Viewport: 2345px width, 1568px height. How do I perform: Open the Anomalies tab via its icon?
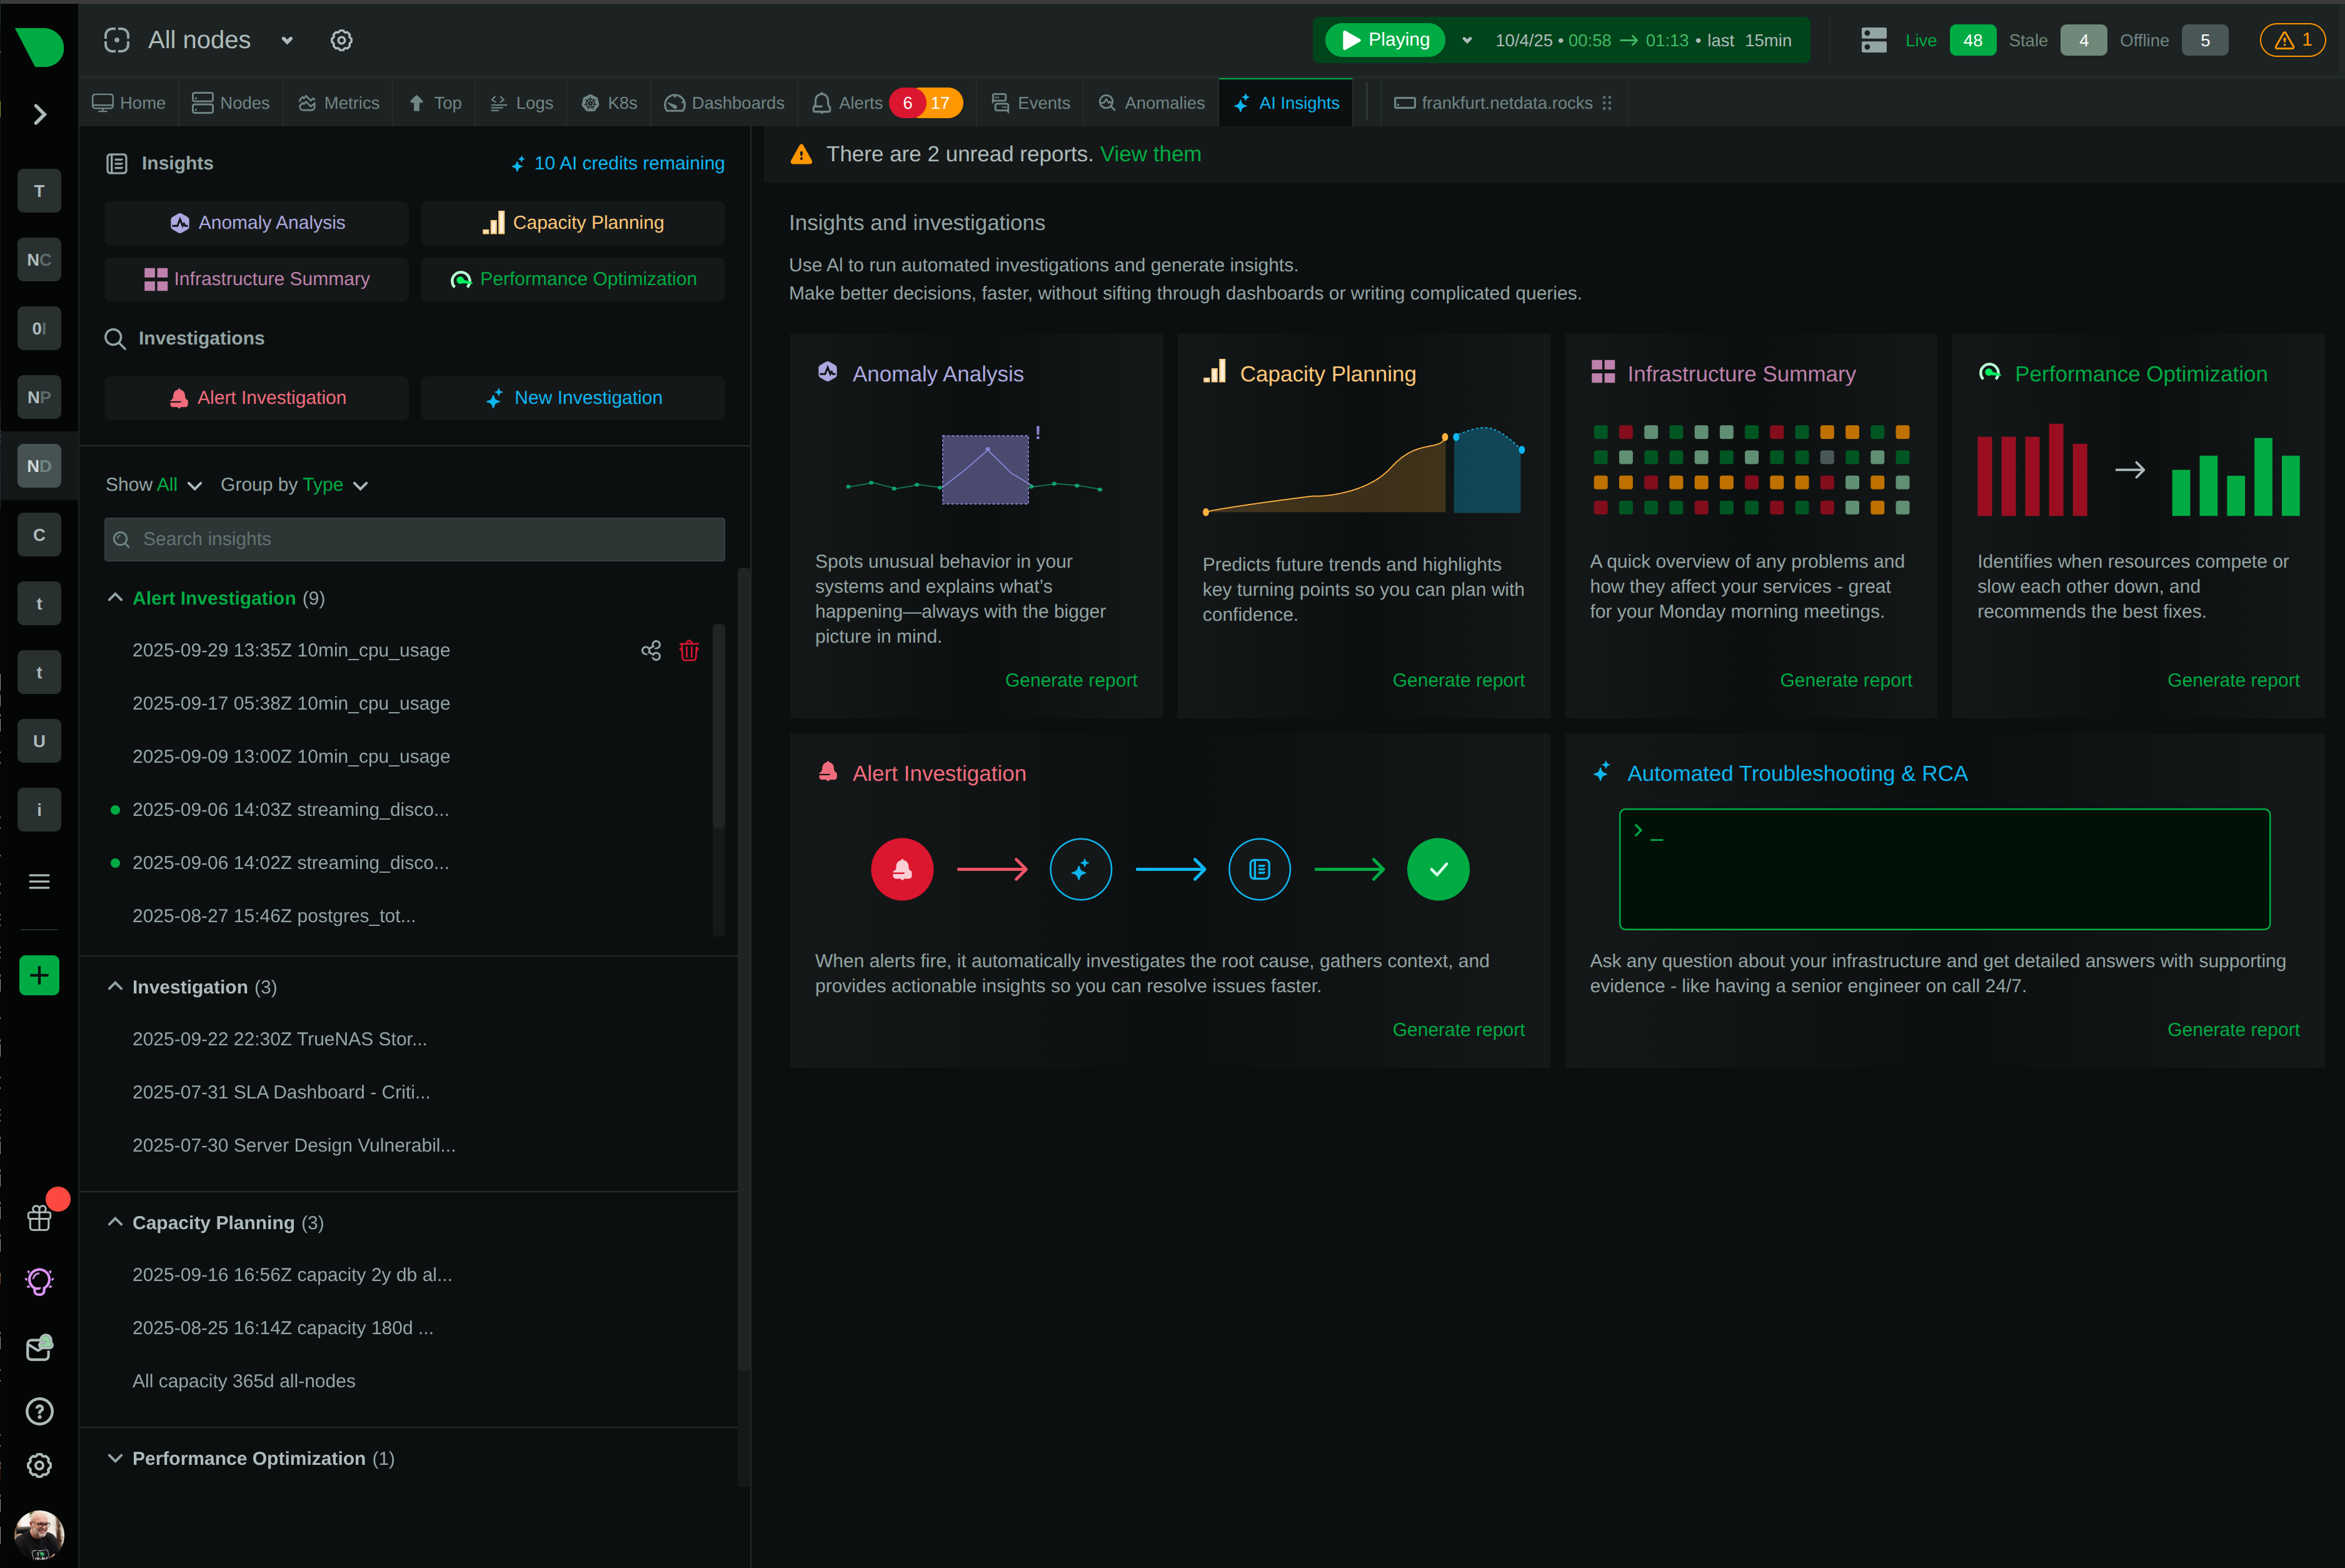[x=1107, y=102]
